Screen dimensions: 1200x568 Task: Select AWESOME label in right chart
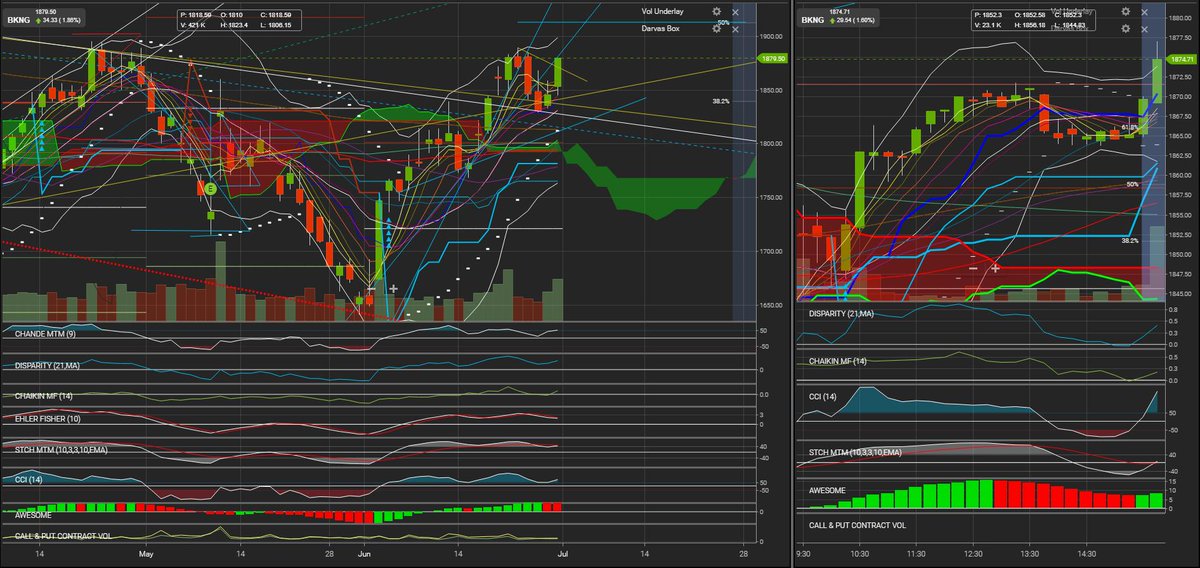point(828,491)
